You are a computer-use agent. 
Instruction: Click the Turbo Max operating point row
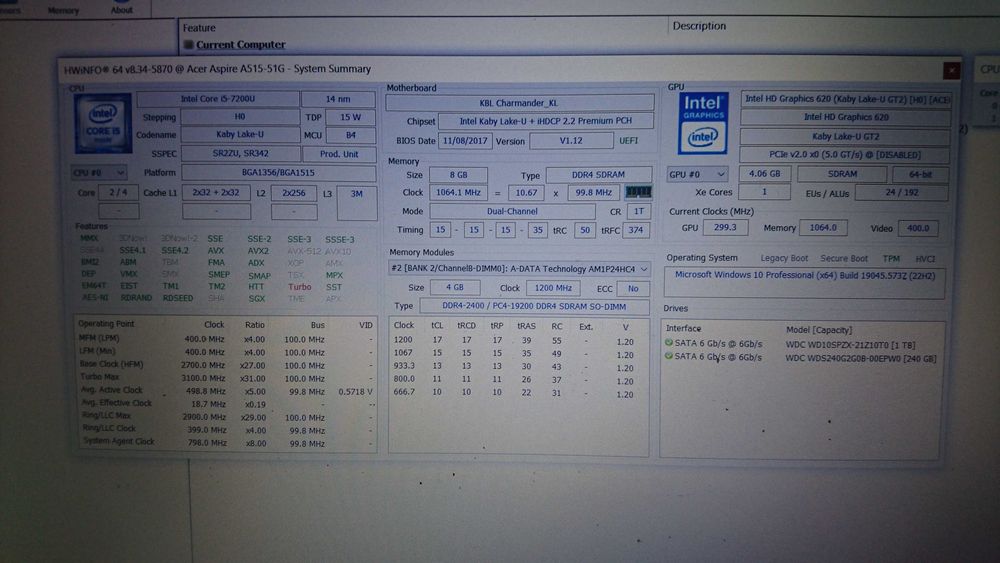pyautogui.click(x=226, y=378)
